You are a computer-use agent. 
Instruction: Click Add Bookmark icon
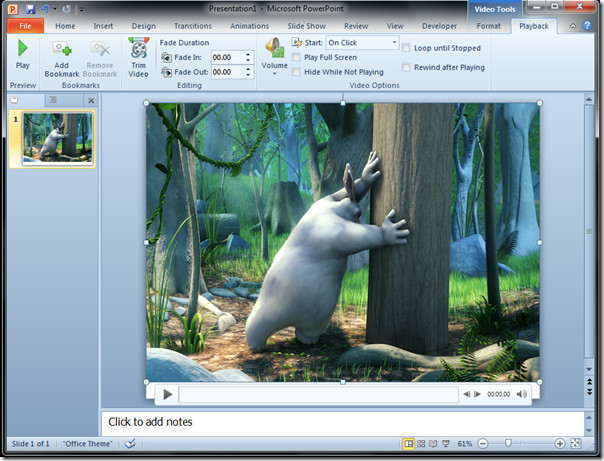(x=62, y=49)
